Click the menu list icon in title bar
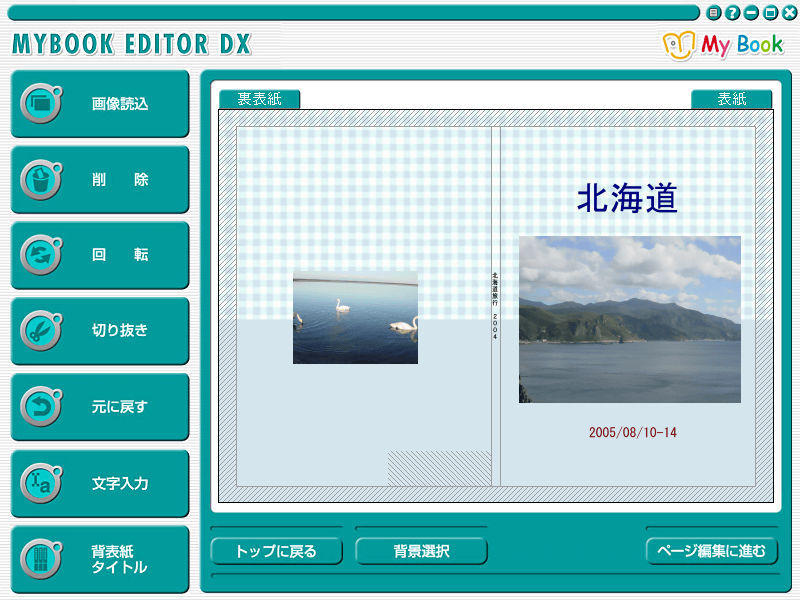The width and height of the screenshot is (800, 600). [x=714, y=13]
